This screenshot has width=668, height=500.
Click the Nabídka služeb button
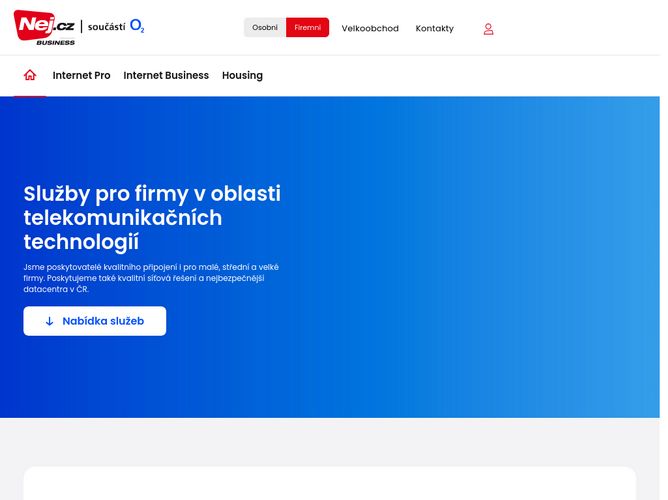pyautogui.click(x=95, y=321)
